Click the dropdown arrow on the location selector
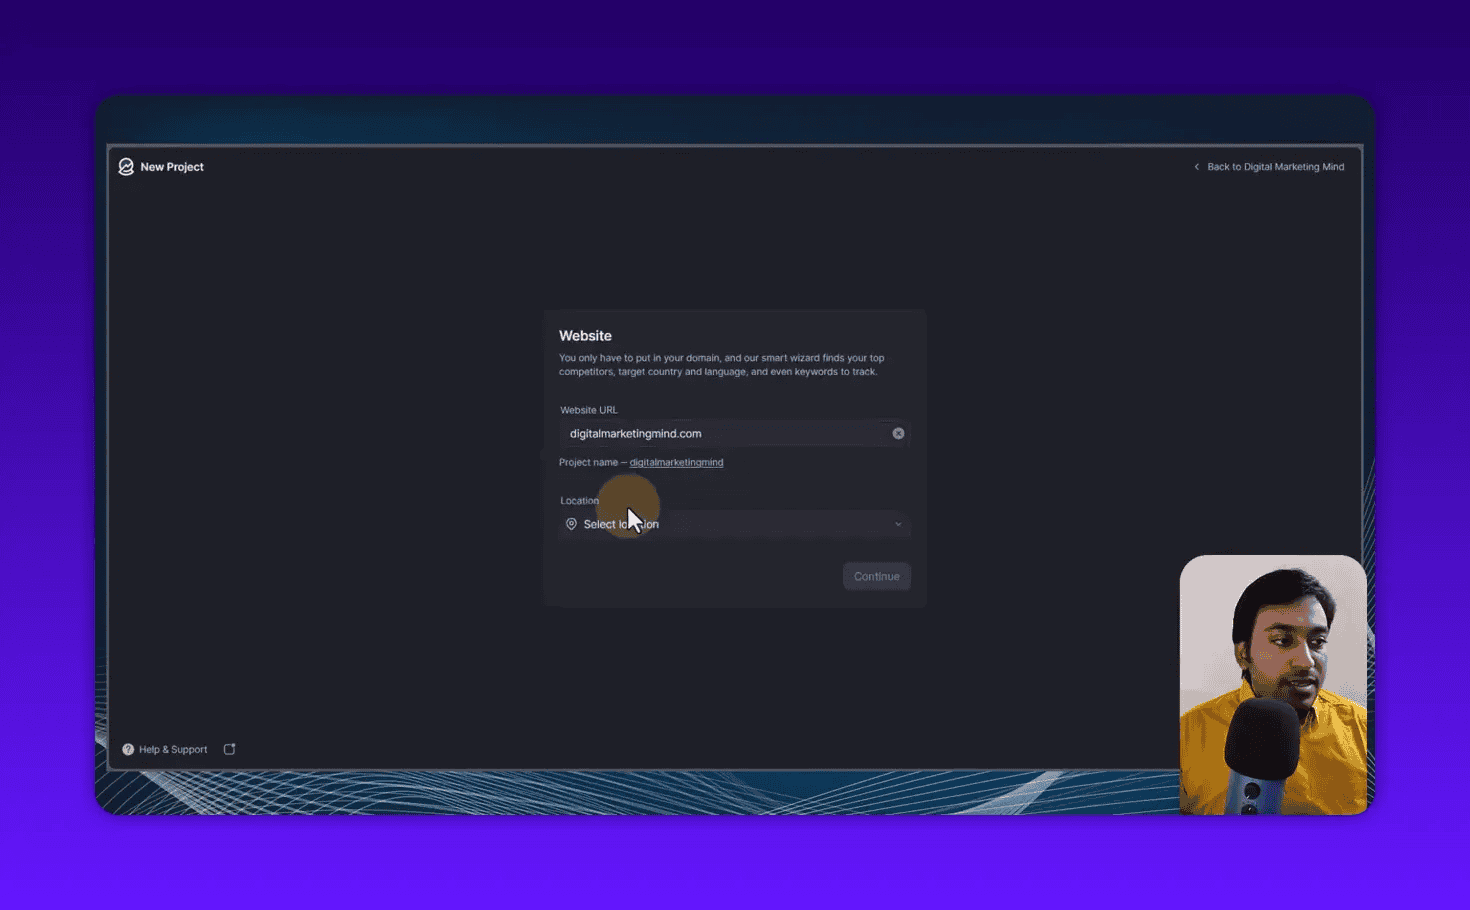Viewport: 1470px width, 910px height. pyautogui.click(x=897, y=523)
